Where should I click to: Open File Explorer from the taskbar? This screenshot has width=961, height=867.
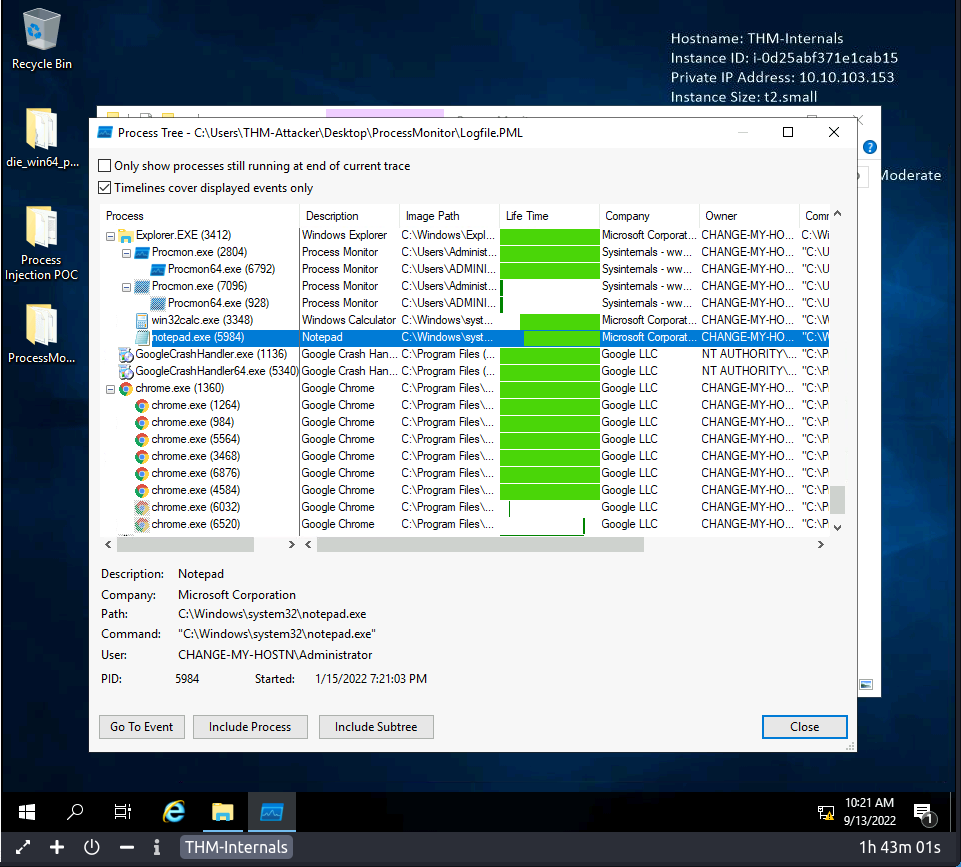(222, 811)
